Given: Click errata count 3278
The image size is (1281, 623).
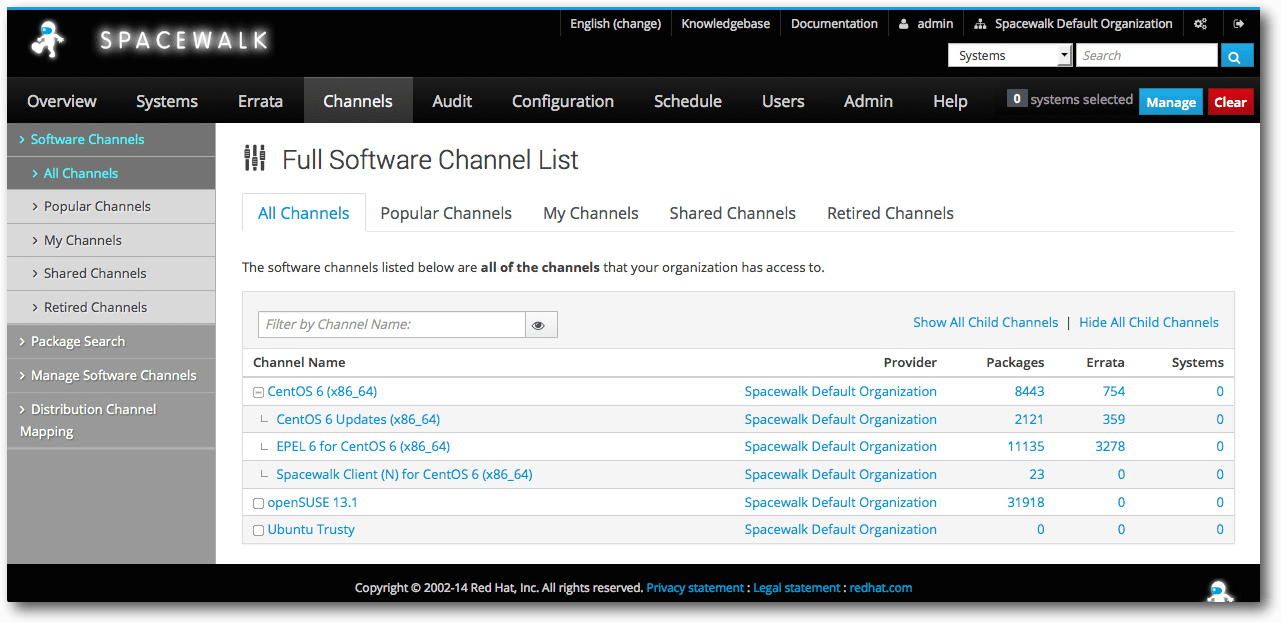Looking at the screenshot, I should (1110, 446).
